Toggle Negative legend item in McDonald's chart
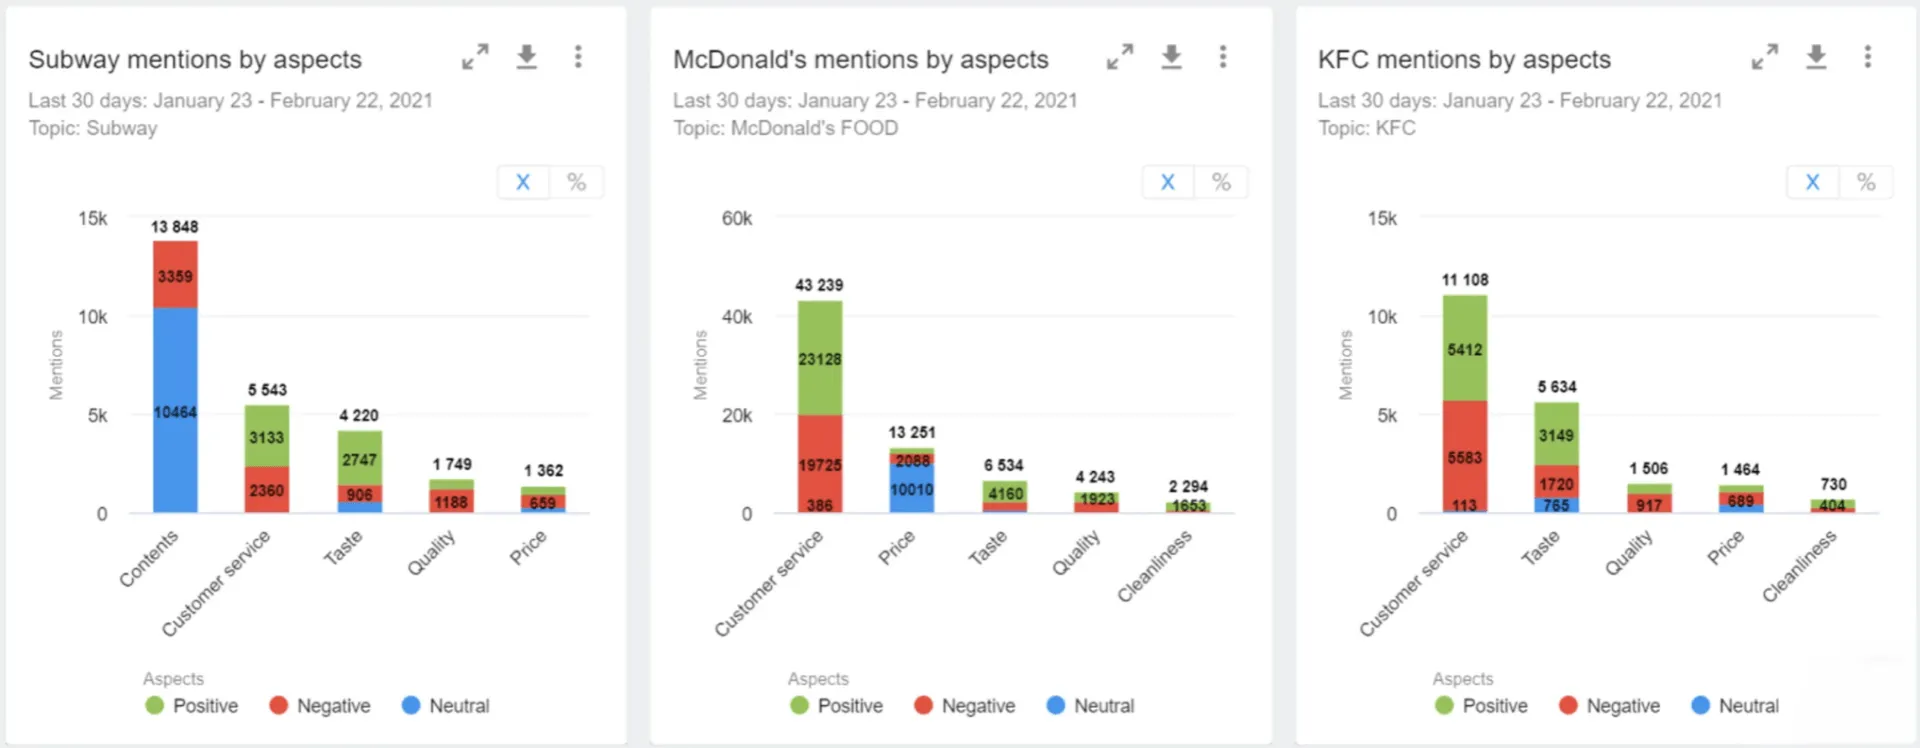This screenshot has height=748, width=1920. 965,706
